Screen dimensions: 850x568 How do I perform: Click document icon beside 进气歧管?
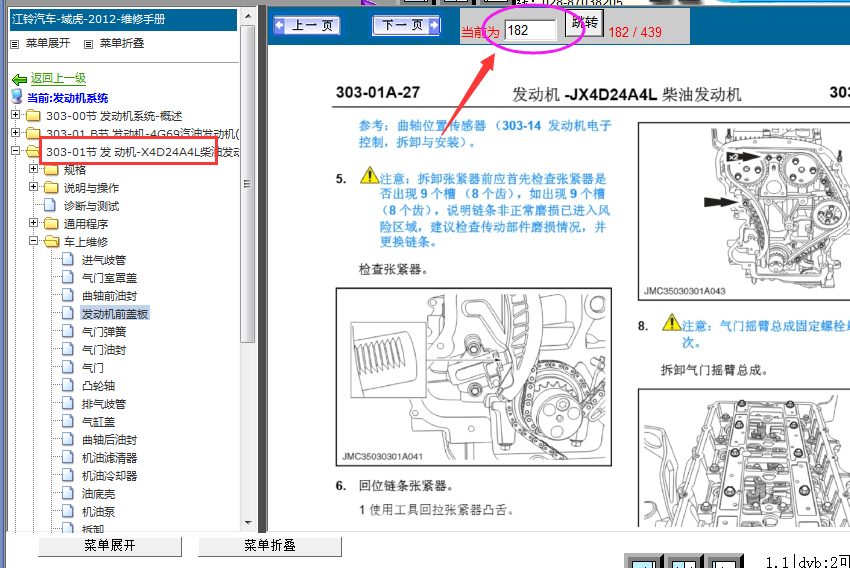(68, 259)
